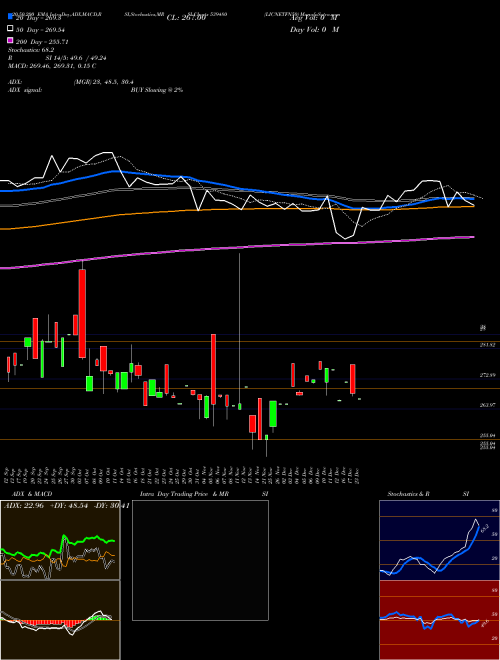Select the '50 Day = 269.54' legend text
The image size is (500, 660).
[40, 30]
